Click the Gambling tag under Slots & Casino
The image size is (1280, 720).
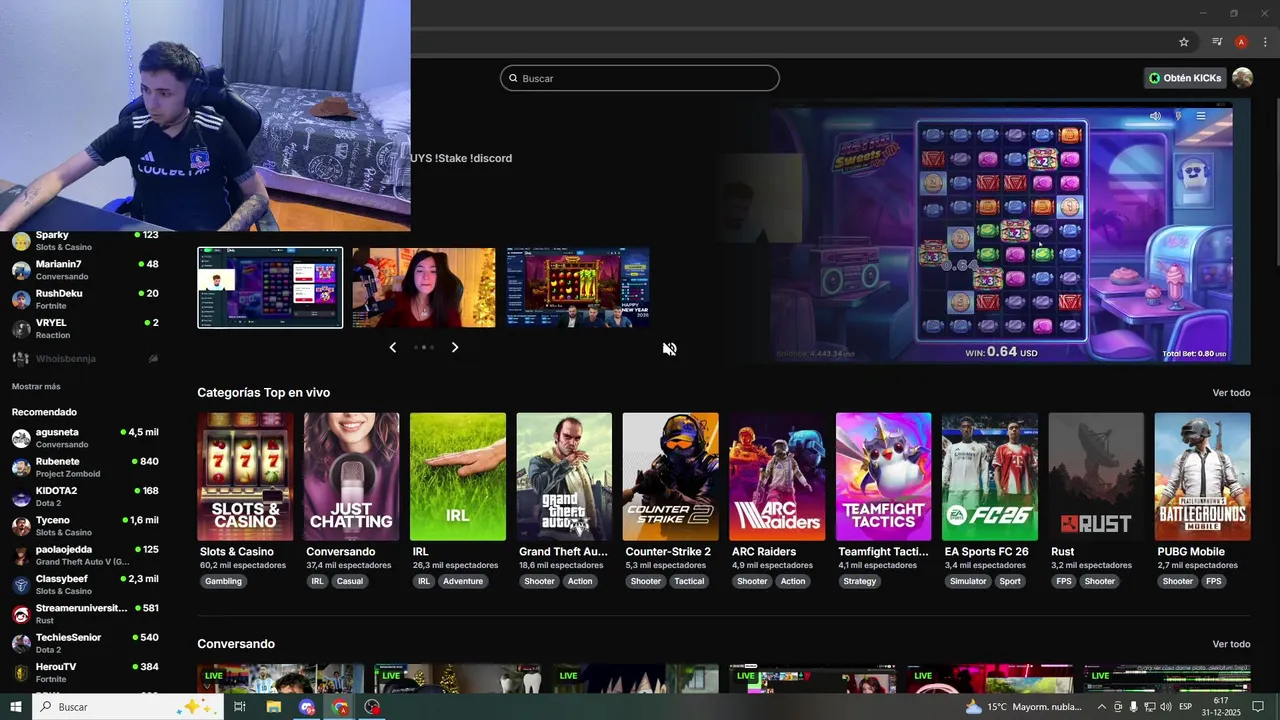pyautogui.click(x=224, y=581)
